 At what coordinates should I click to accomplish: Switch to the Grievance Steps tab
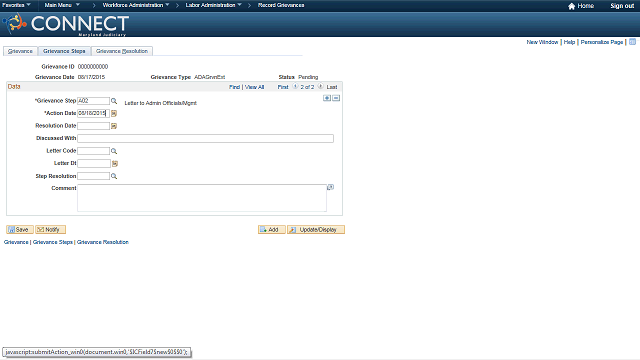point(64,51)
